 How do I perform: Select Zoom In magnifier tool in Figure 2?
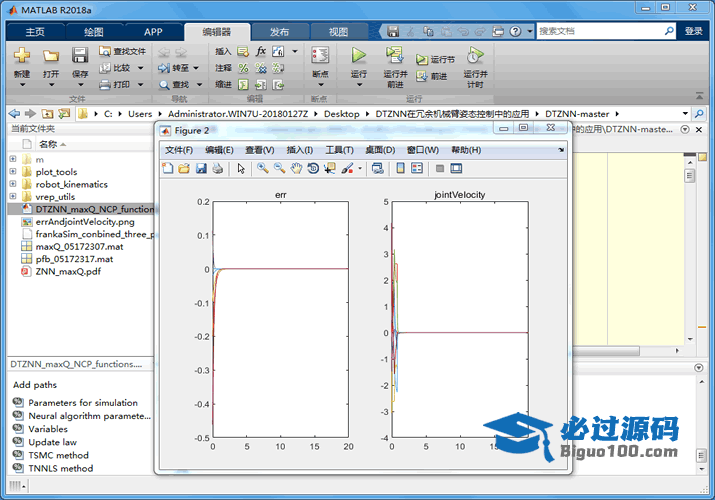coord(262,168)
